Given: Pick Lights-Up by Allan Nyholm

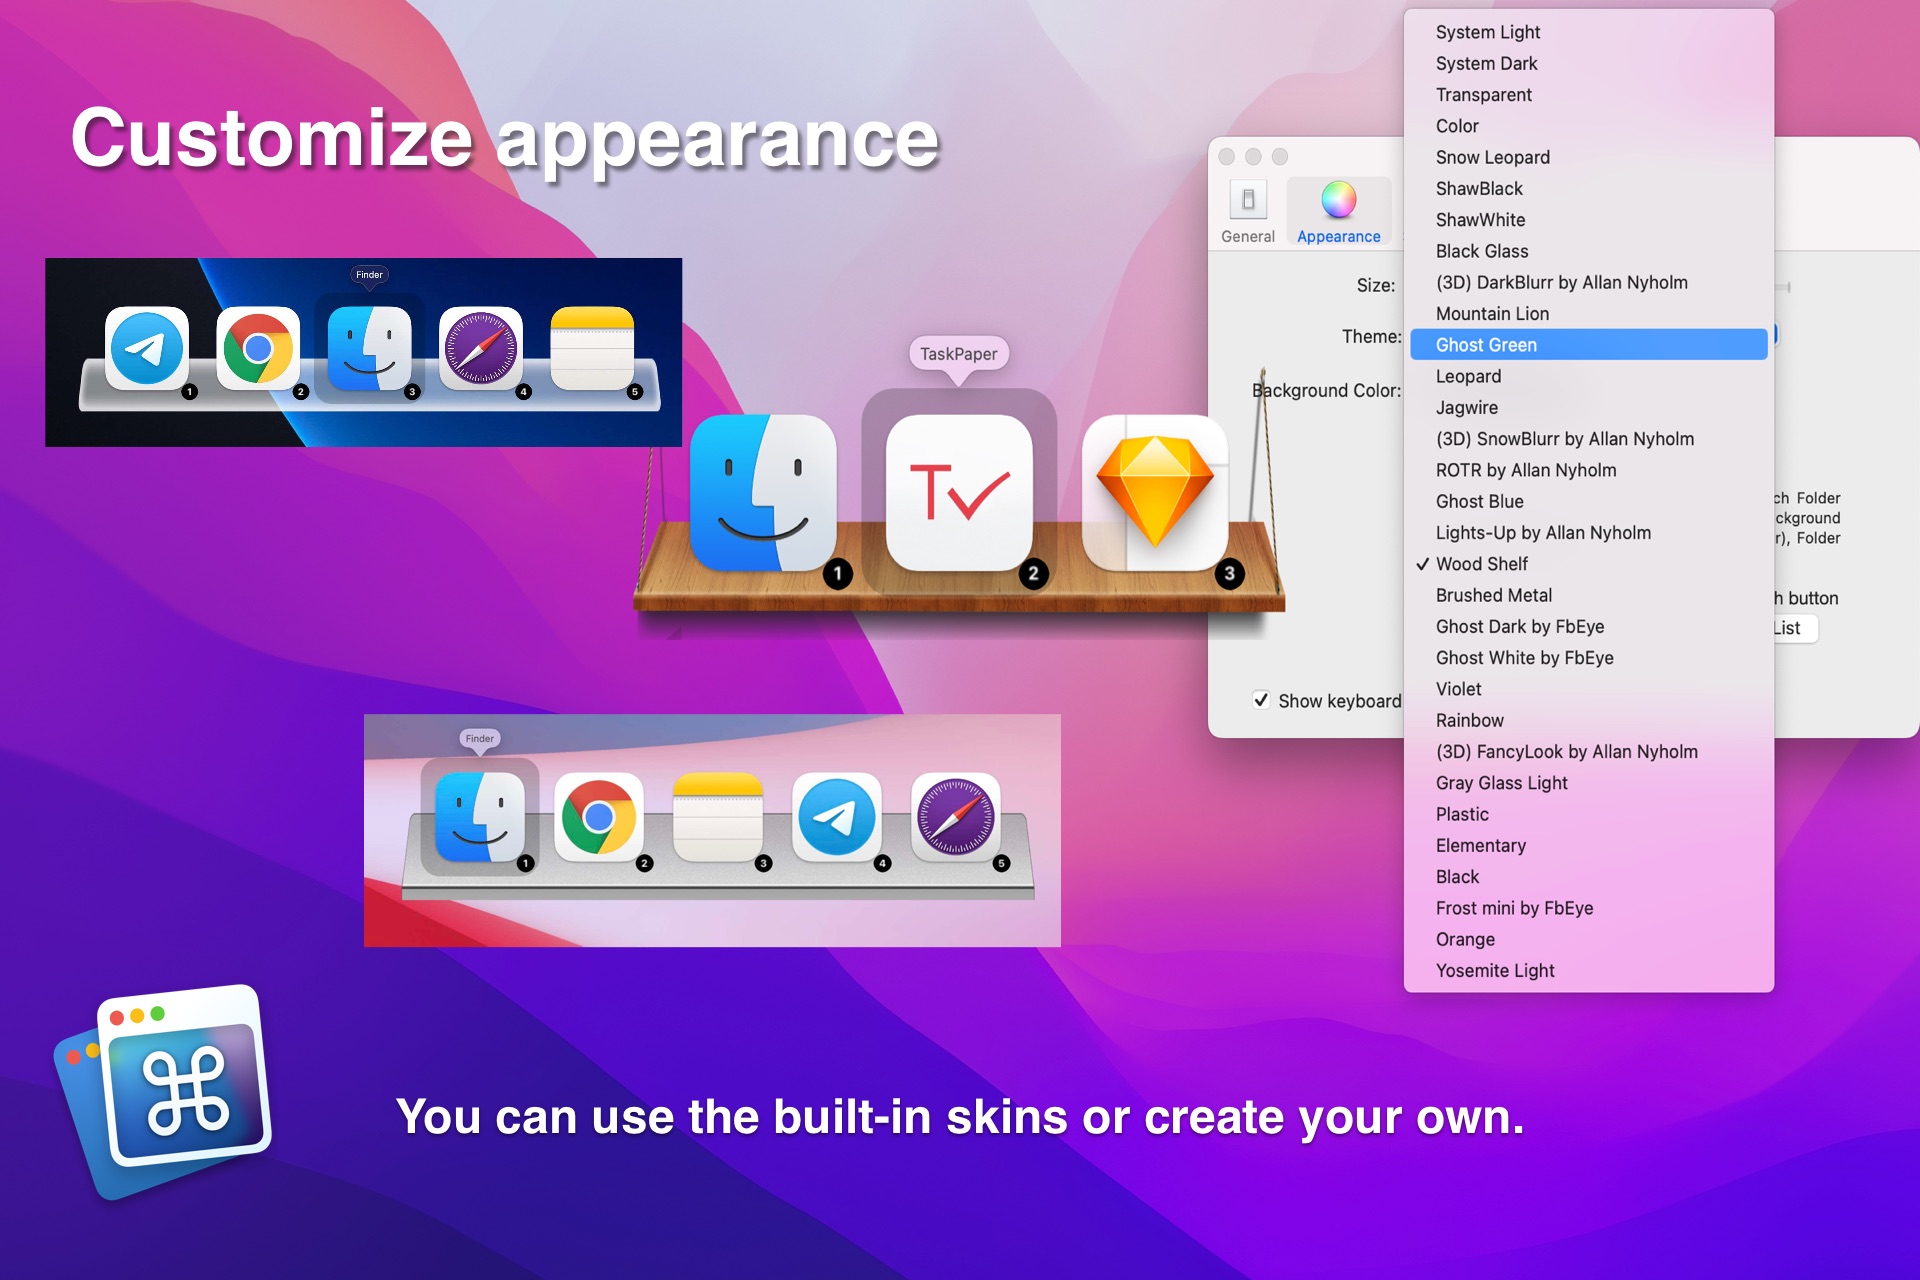Looking at the screenshot, I should point(1589,533).
